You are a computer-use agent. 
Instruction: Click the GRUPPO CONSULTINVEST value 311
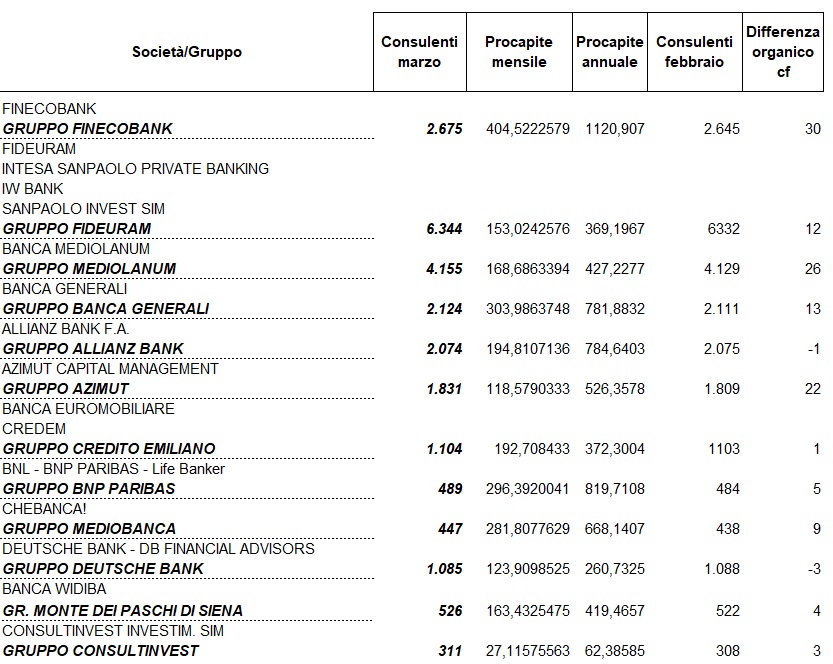coord(450,651)
